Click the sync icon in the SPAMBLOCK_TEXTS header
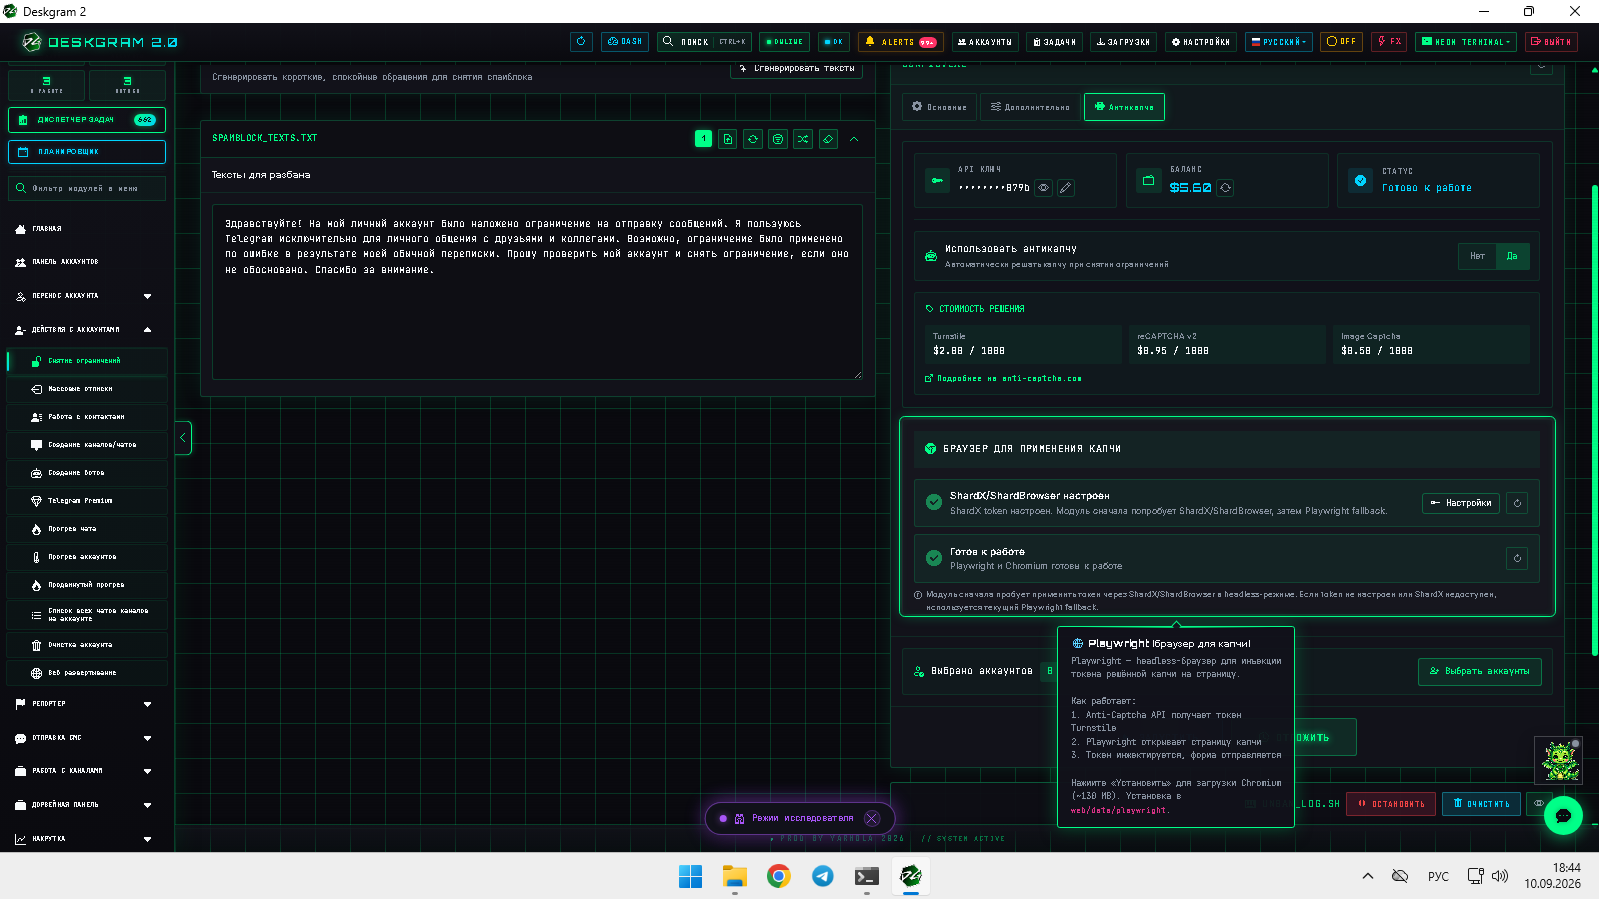 click(x=753, y=139)
